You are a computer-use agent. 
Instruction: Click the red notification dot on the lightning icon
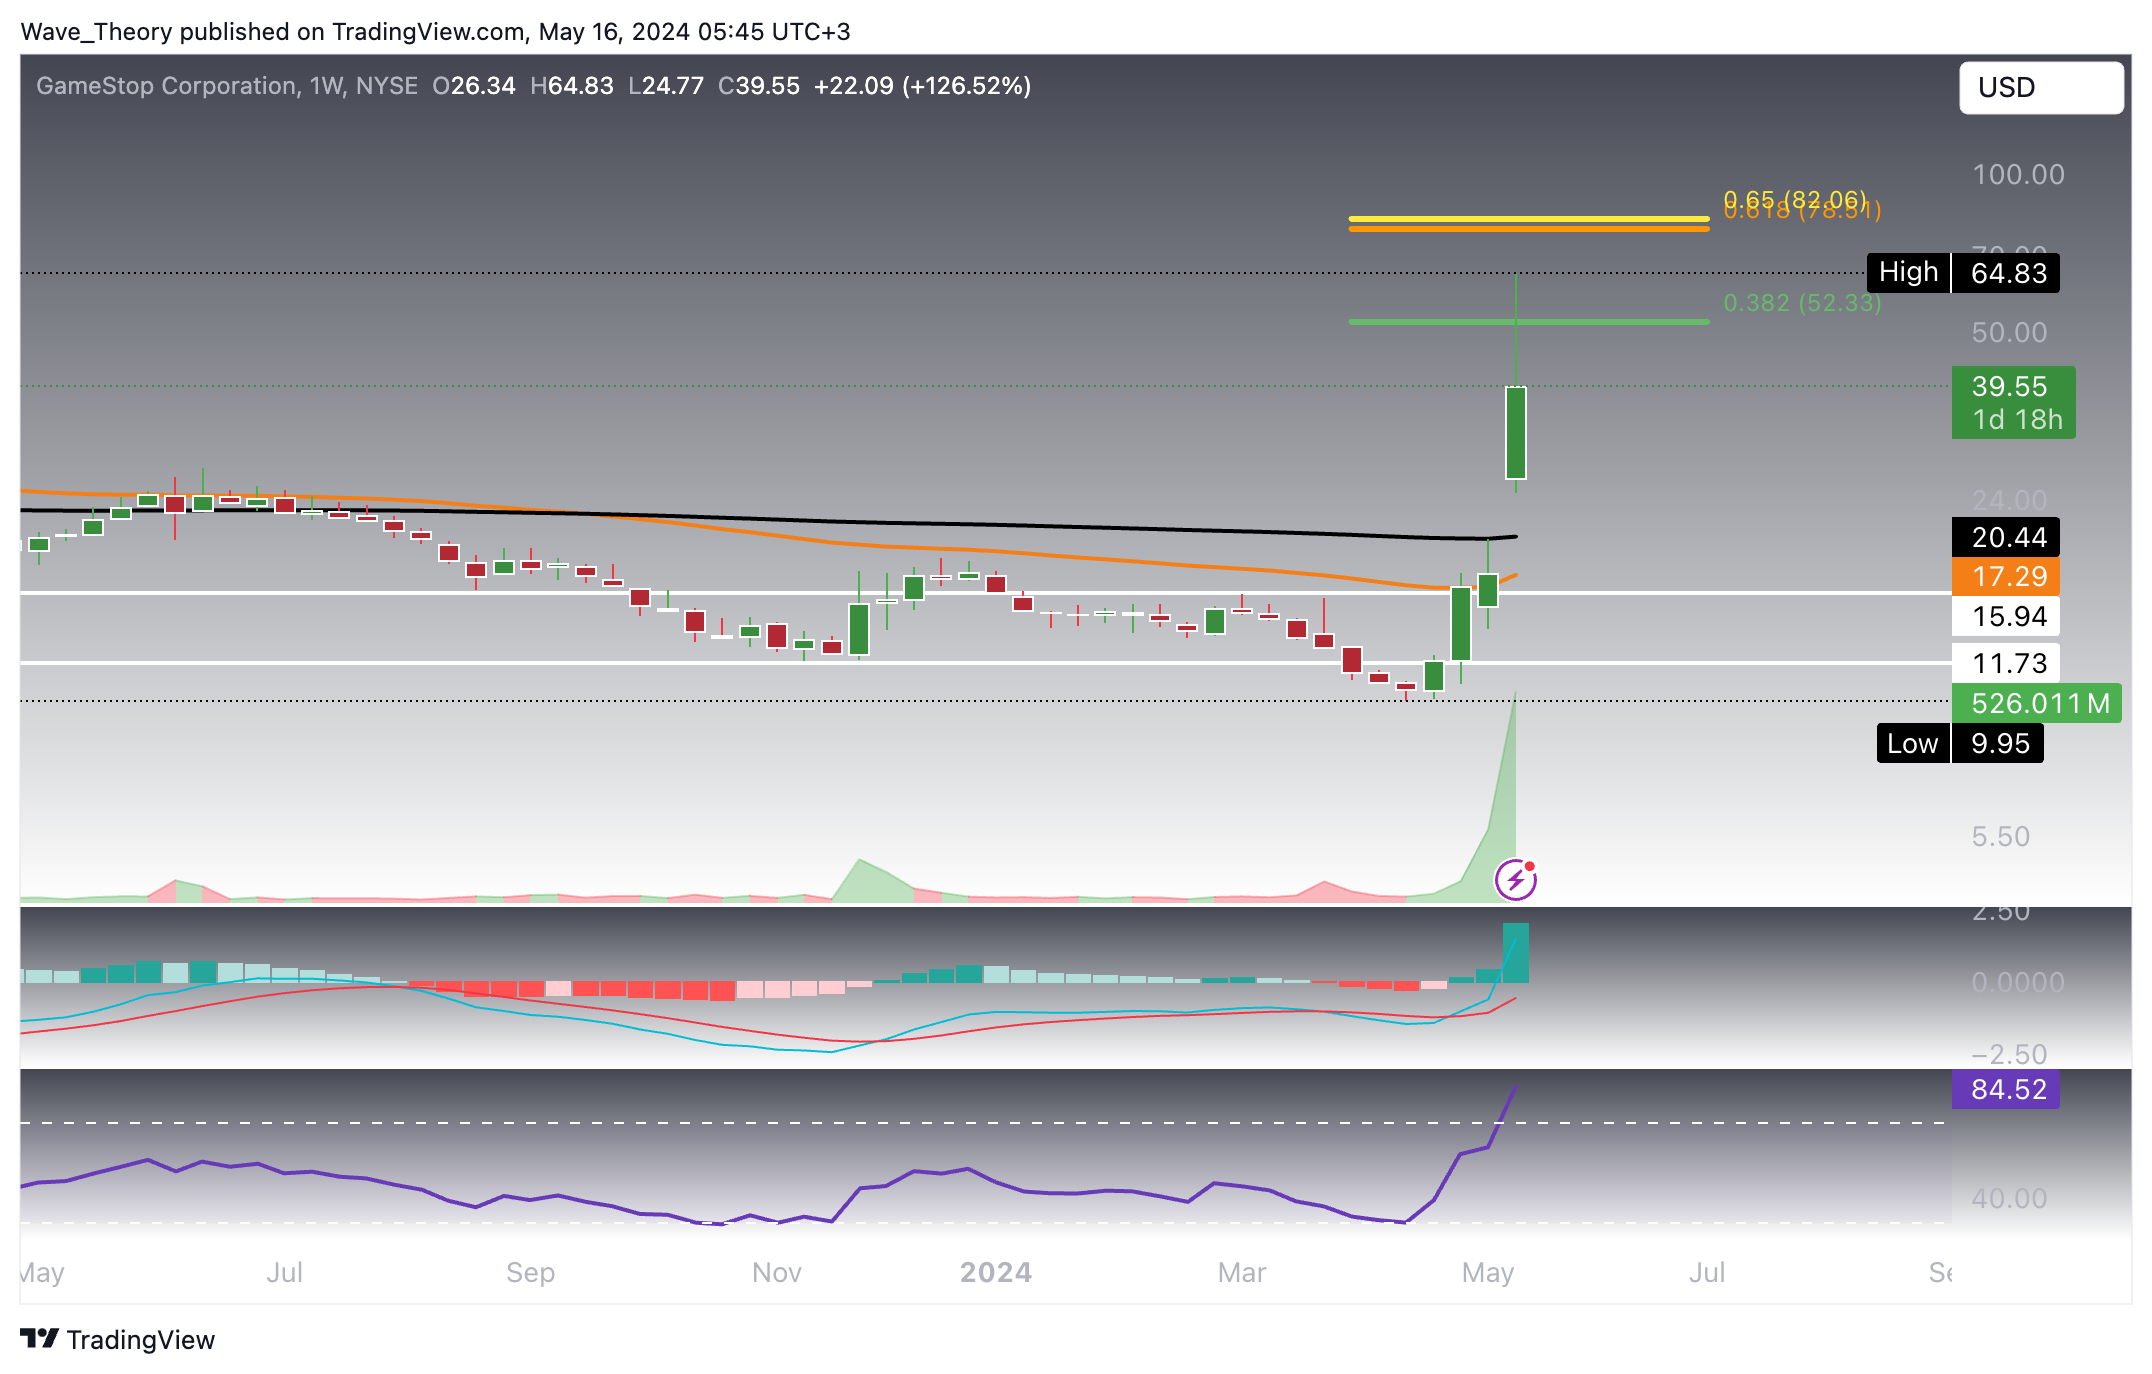coord(1530,864)
